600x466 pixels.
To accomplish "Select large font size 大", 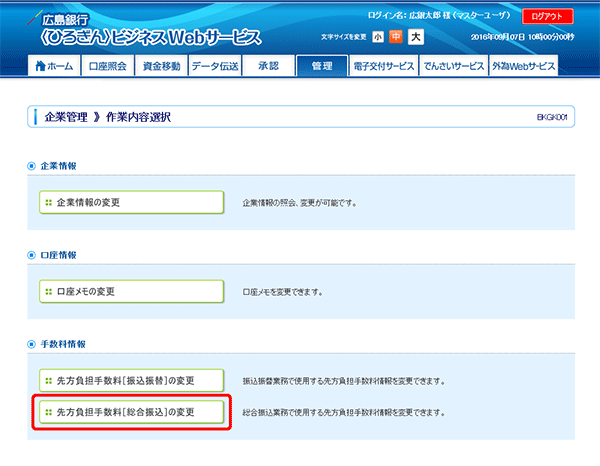I will 416,37.
